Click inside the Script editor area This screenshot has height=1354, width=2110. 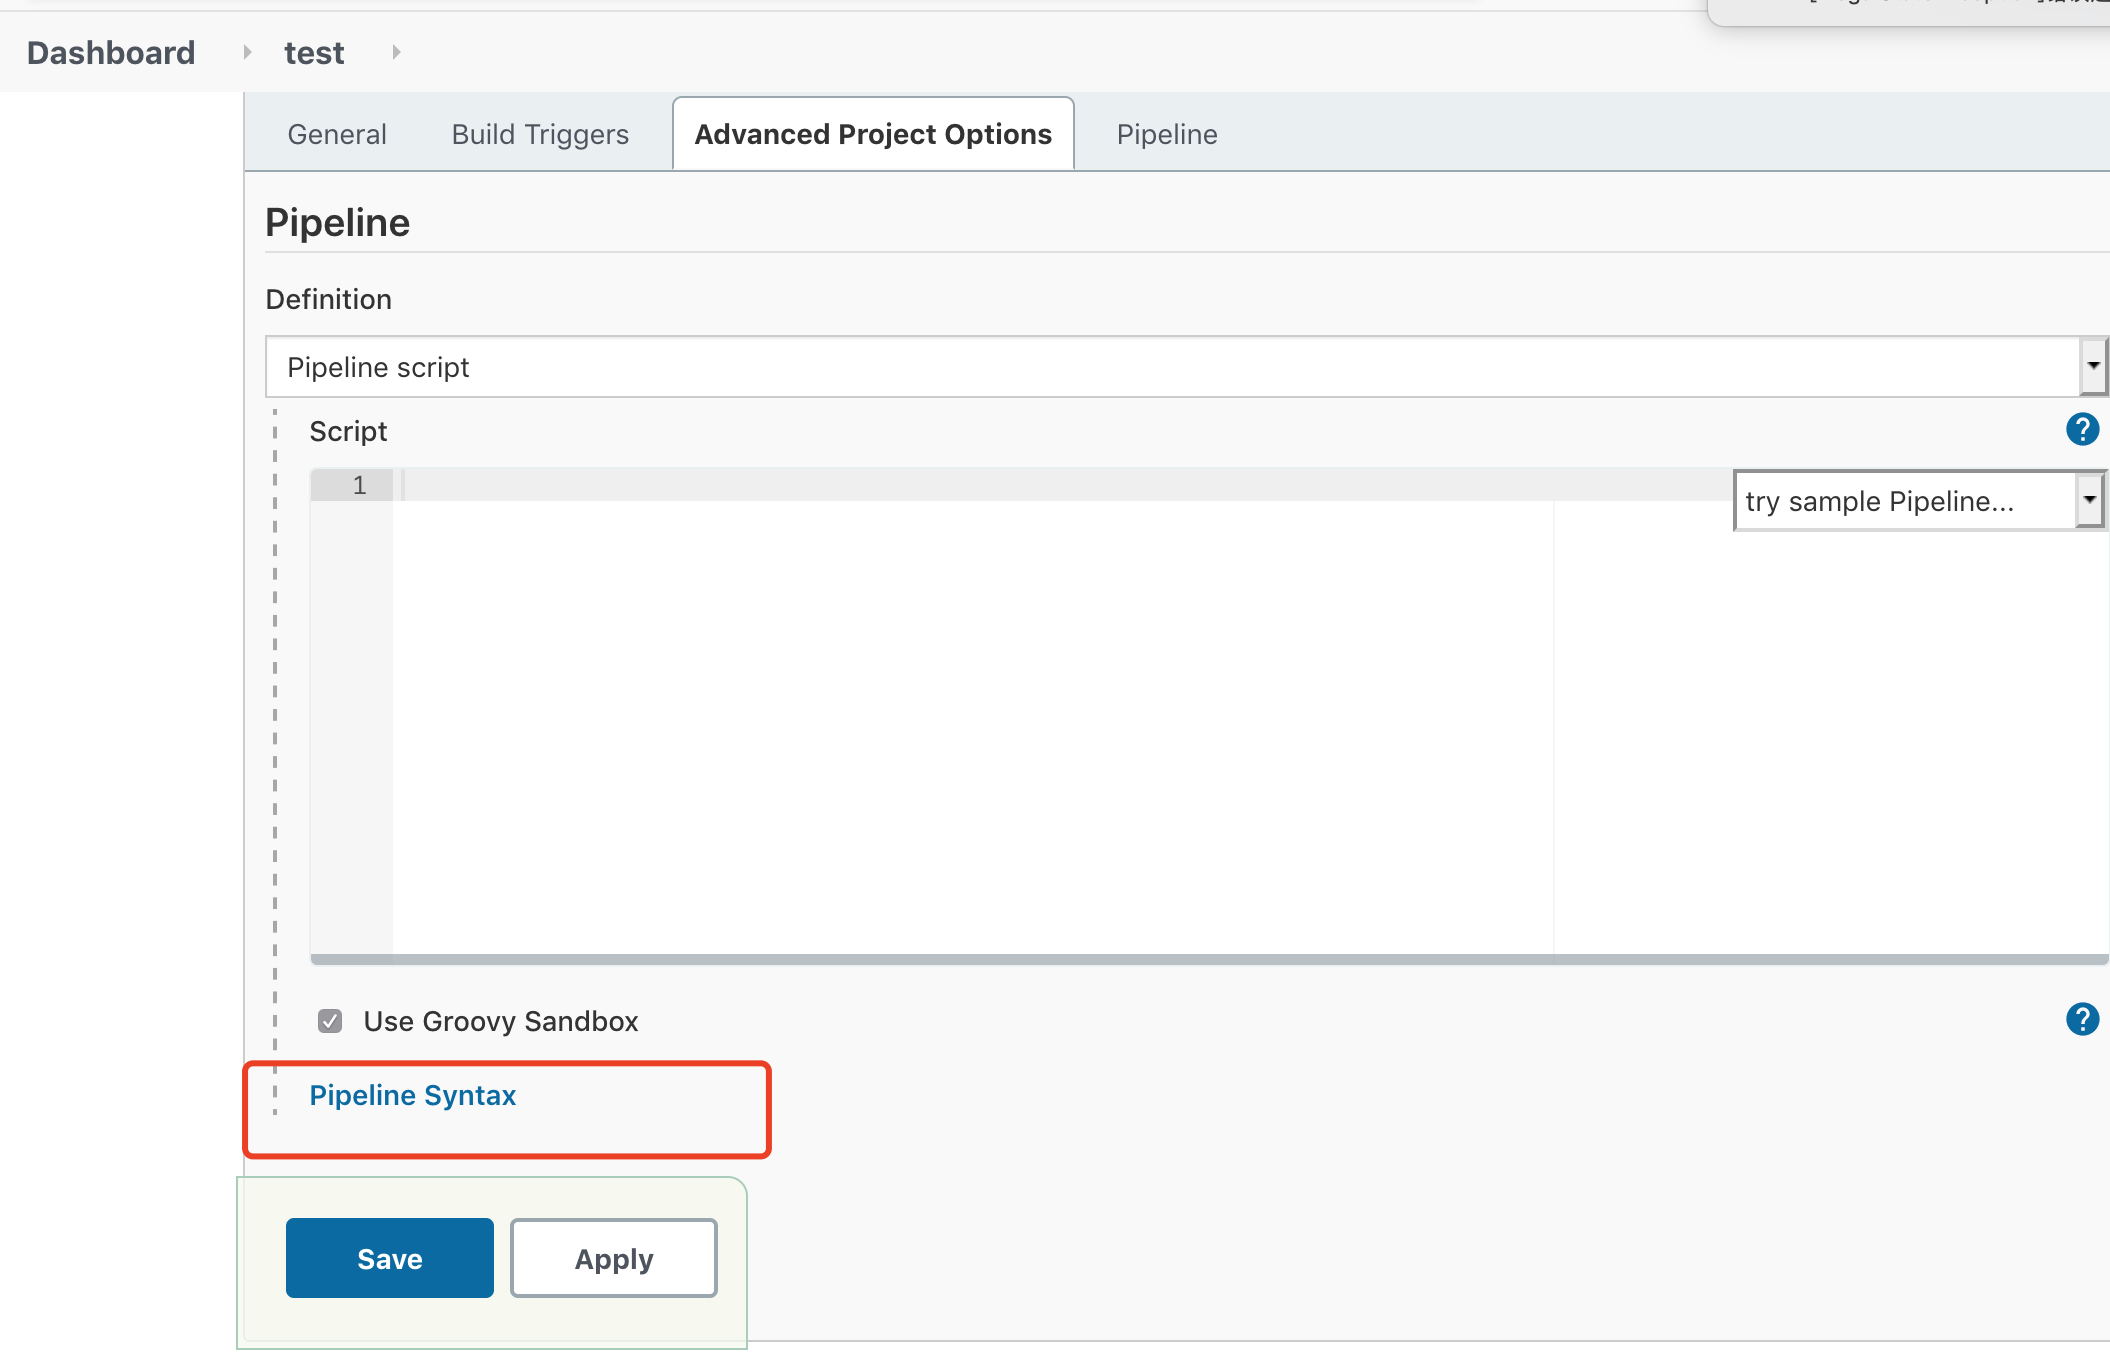click(x=970, y=720)
